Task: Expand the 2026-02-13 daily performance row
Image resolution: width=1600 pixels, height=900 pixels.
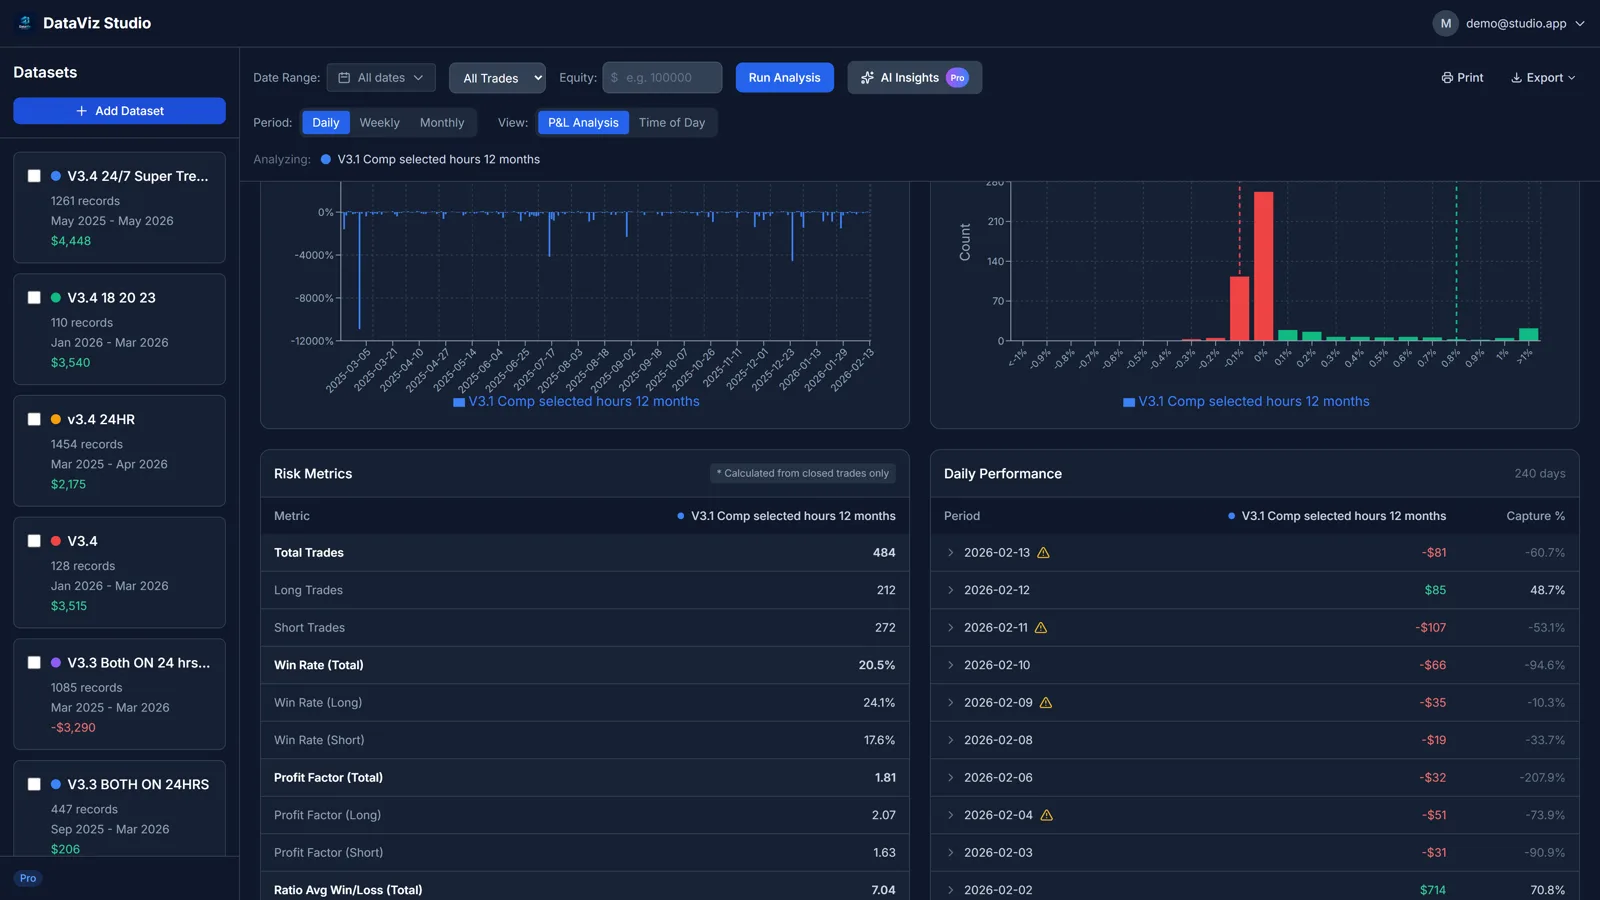Action: (x=950, y=553)
